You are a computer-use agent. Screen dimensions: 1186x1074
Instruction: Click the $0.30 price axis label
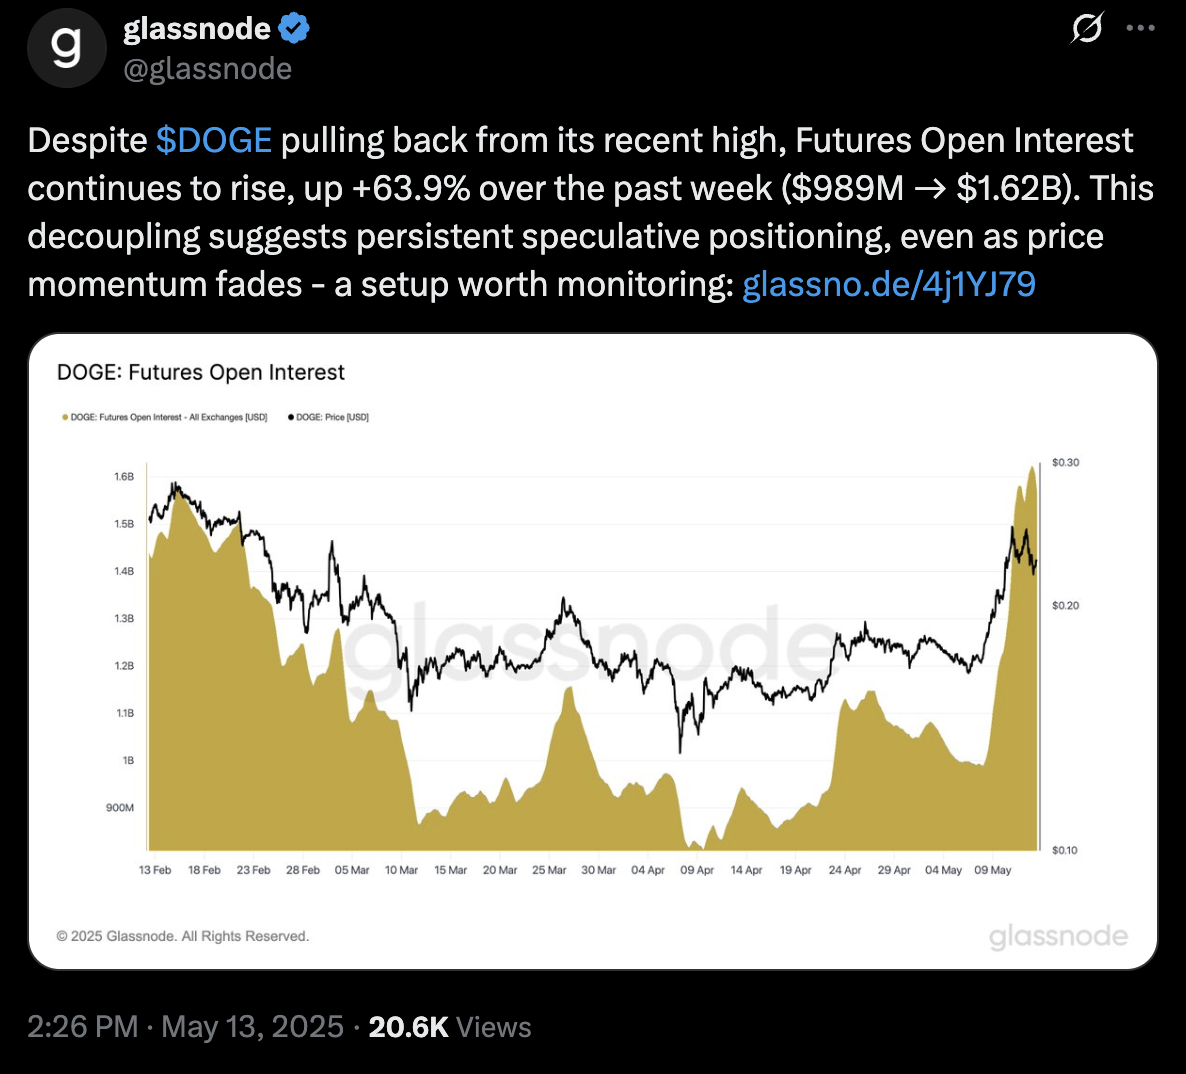1065,463
